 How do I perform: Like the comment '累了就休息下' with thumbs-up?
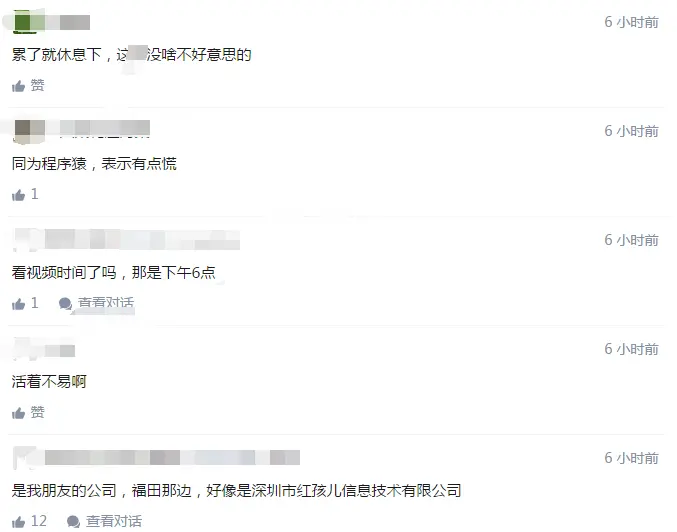coord(19,86)
